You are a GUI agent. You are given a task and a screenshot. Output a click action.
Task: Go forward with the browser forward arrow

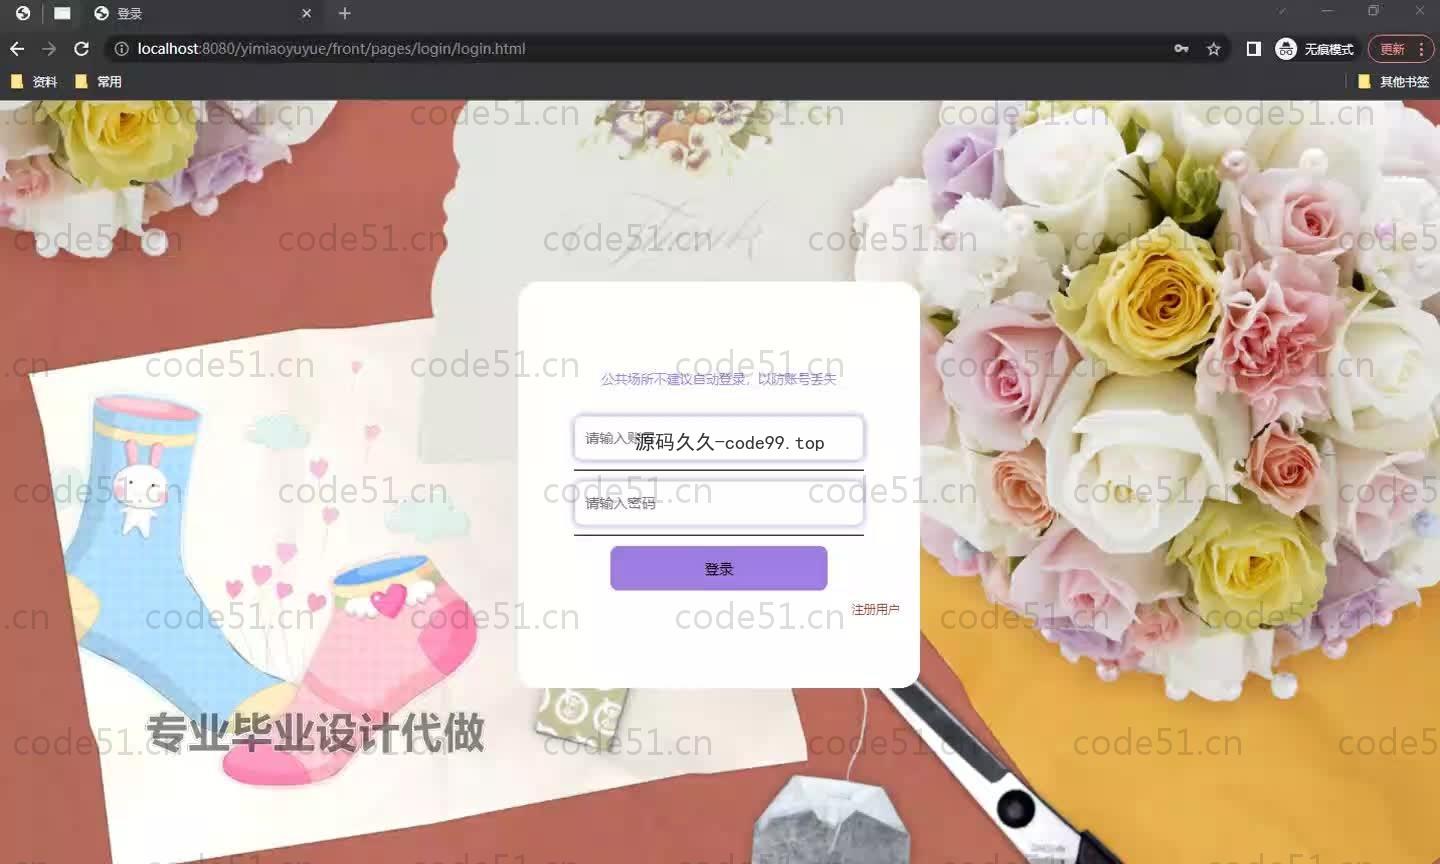49,48
